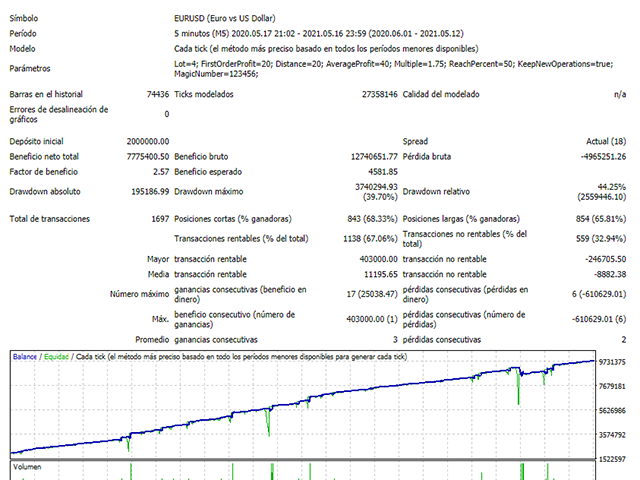Select the Errores de desalineación de gráficos label
Viewport: 640px width, 480px height.
(59, 114)
